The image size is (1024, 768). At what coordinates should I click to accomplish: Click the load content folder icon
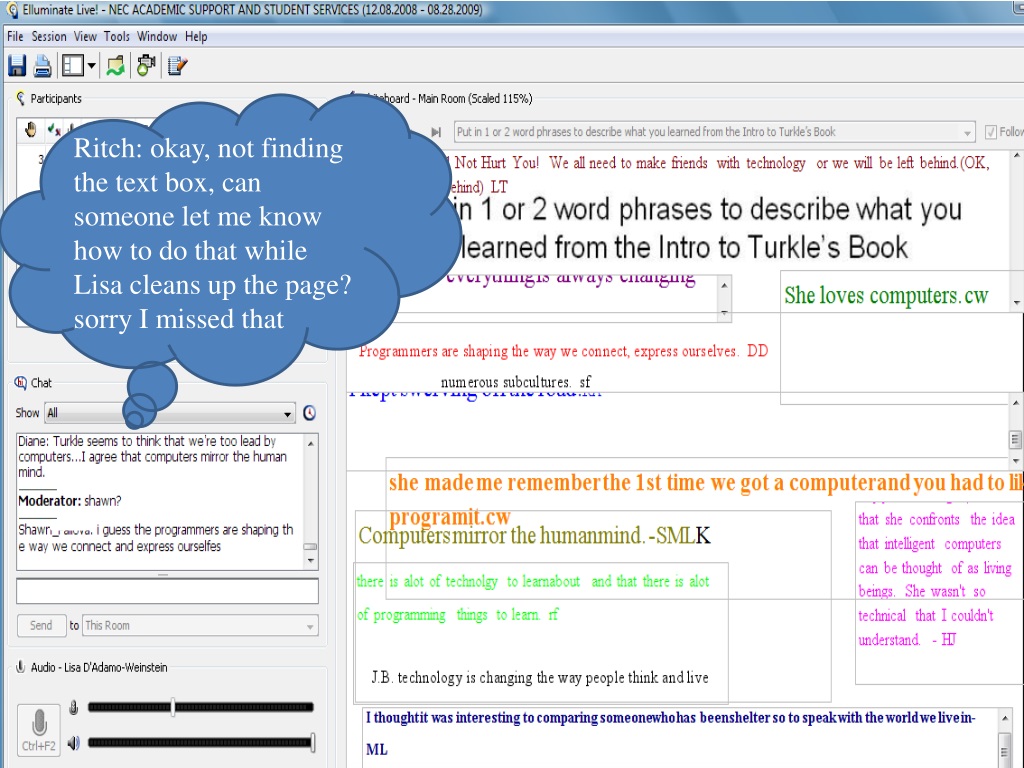point(116,65)
